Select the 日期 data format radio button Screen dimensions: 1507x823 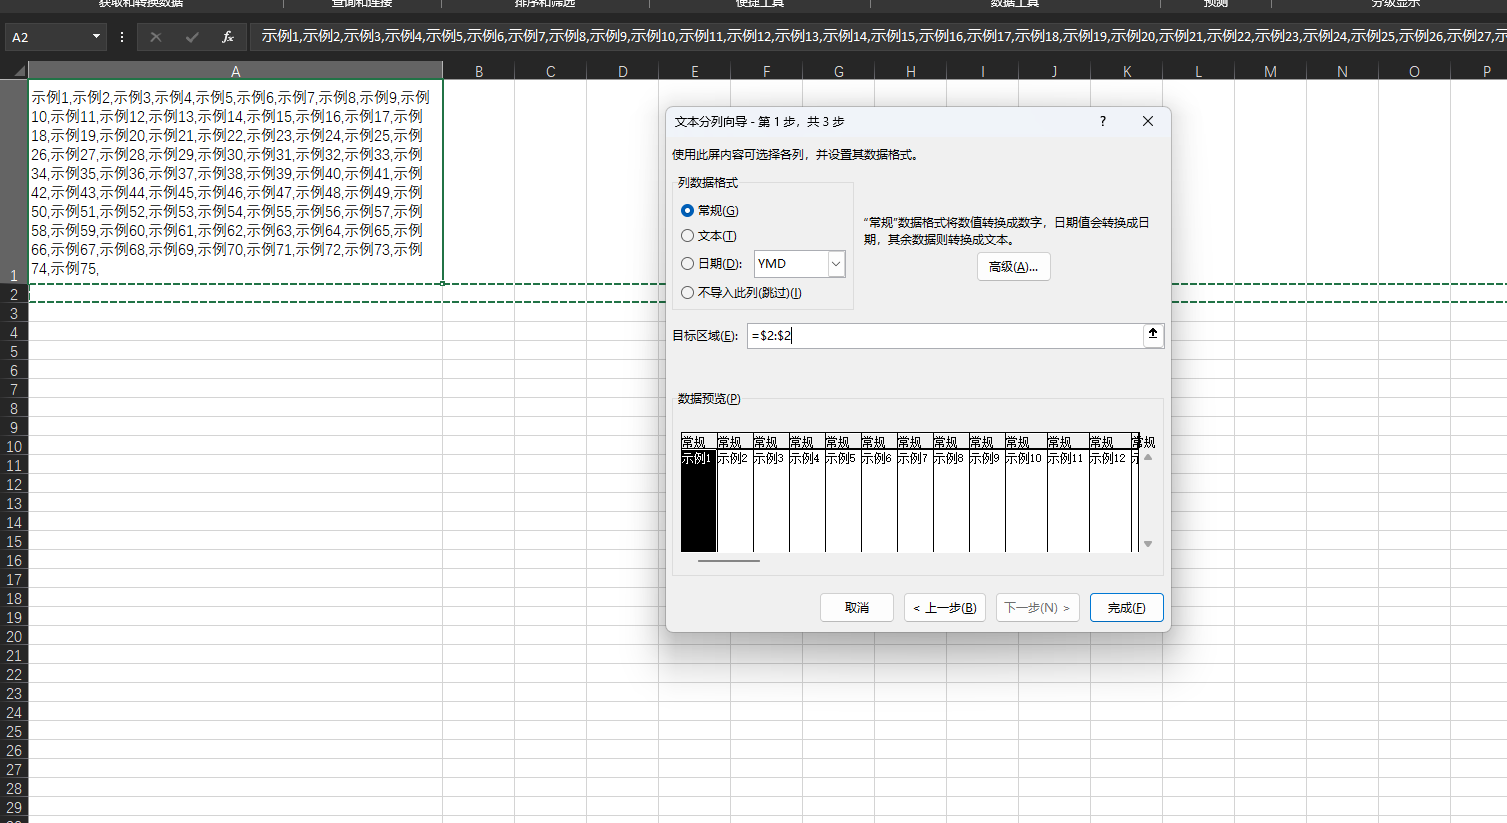pos(687,263)
